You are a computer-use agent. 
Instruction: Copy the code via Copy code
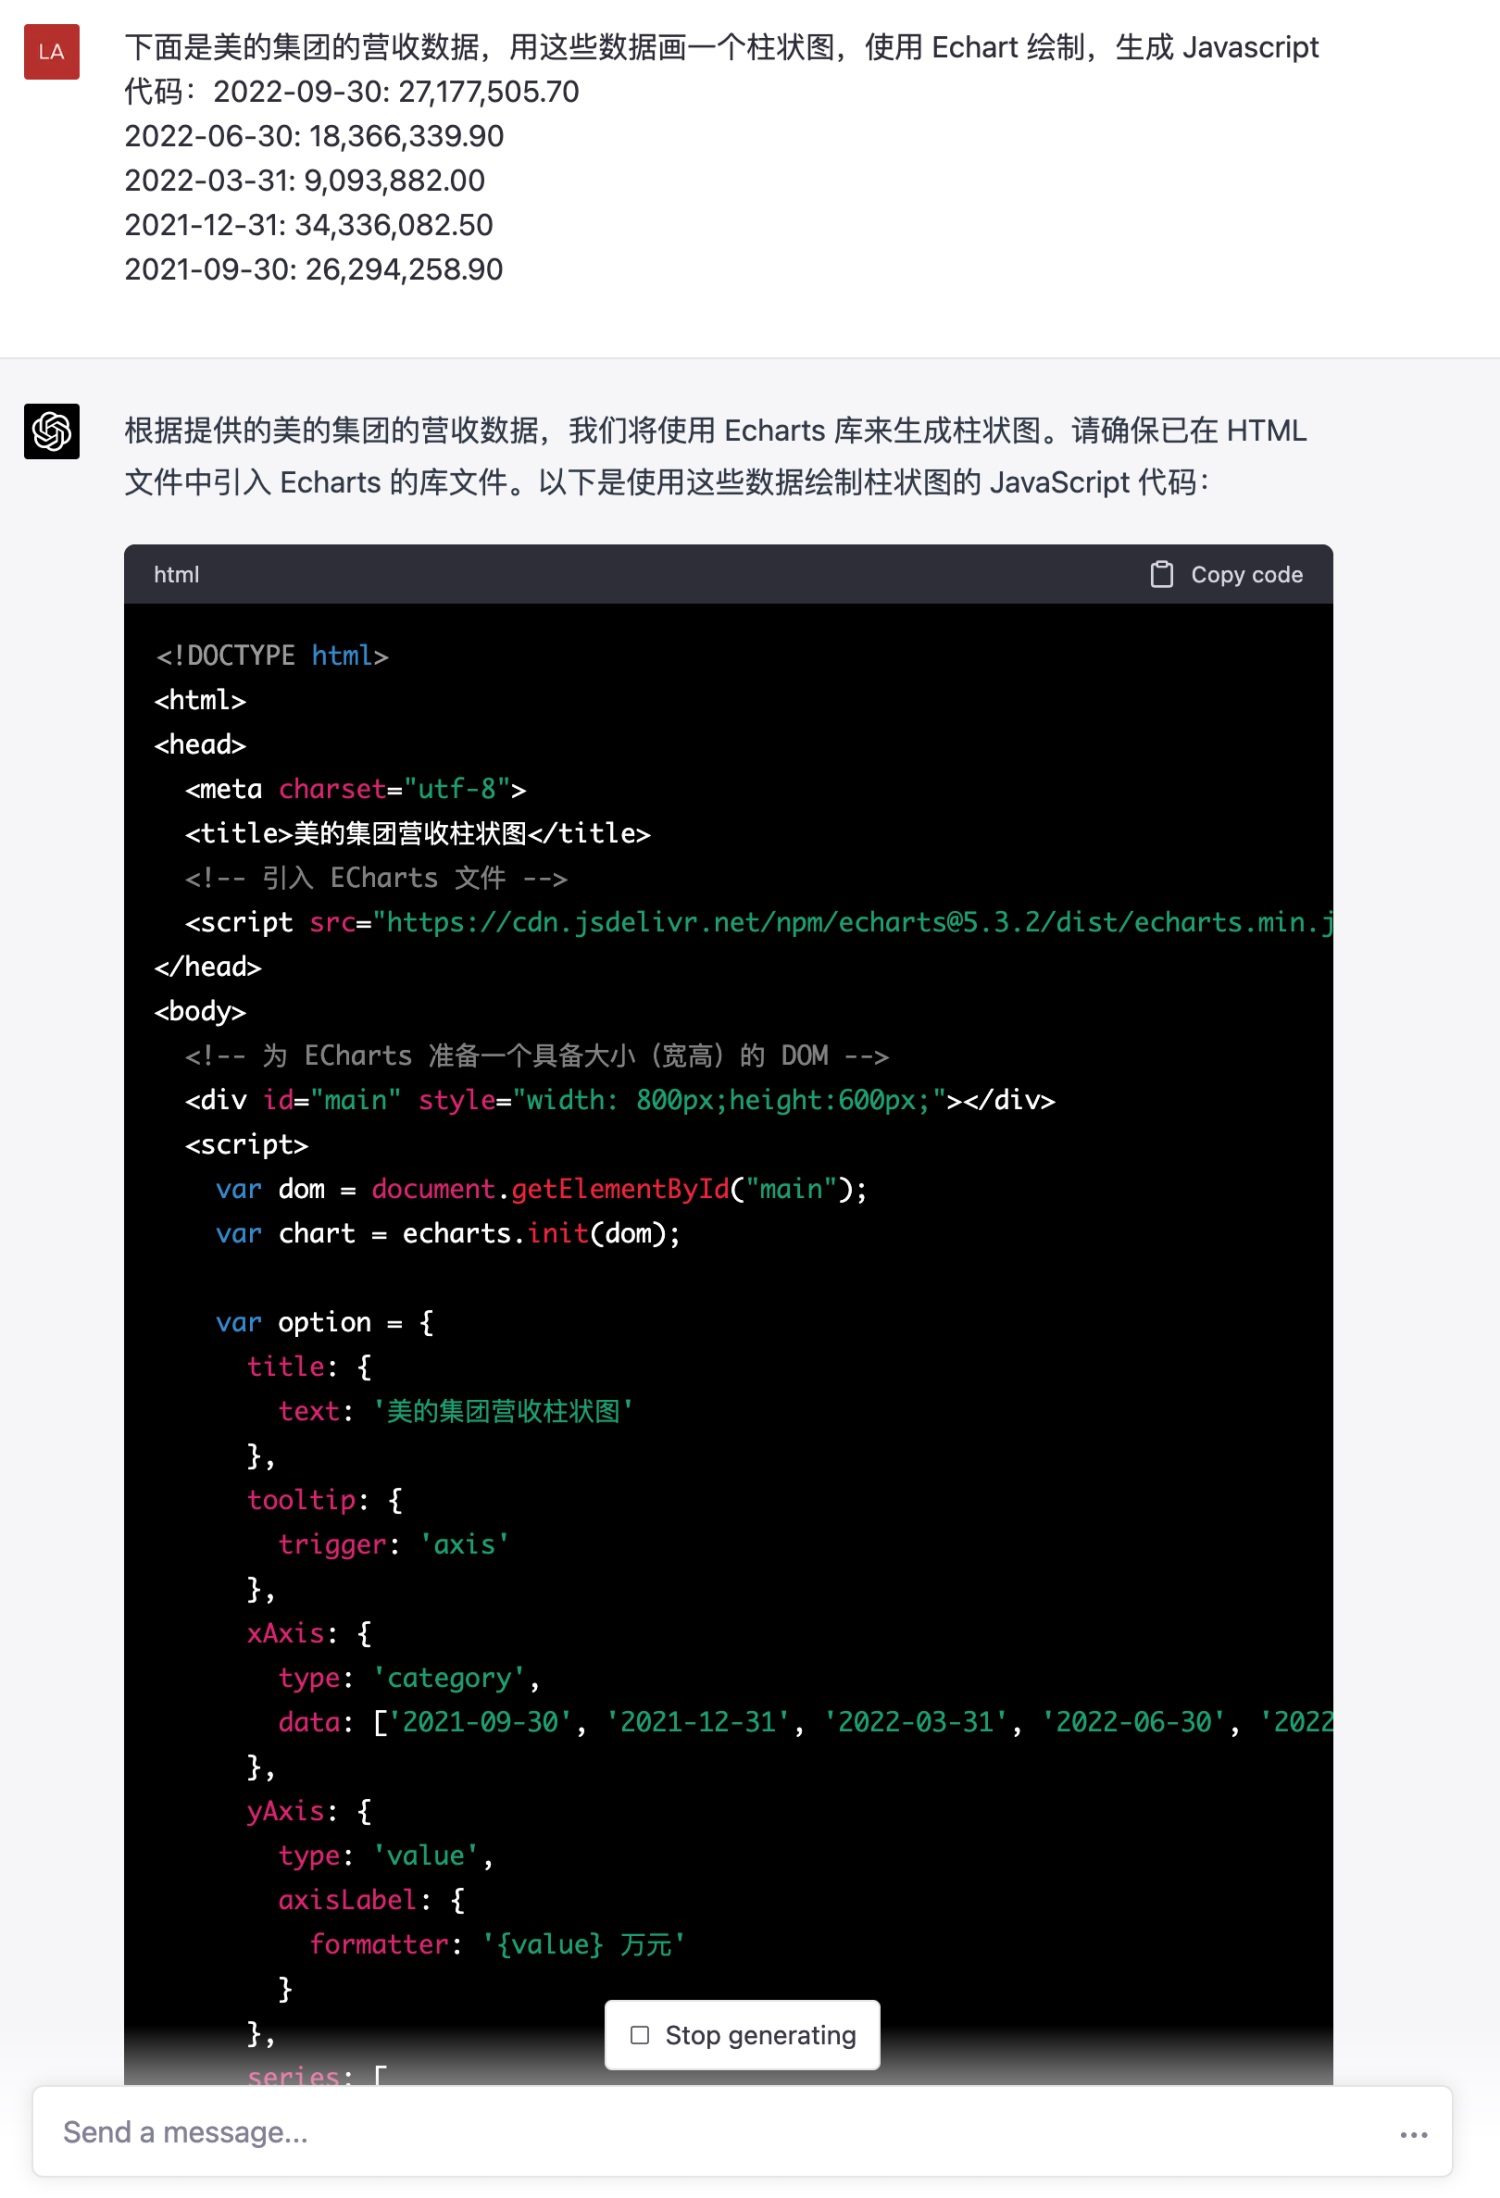(1226, 574)
